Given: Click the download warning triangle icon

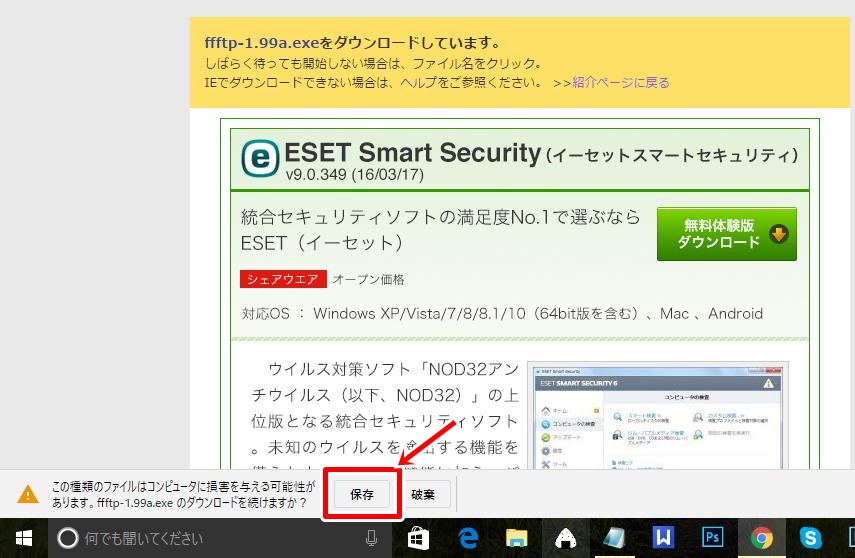Looking at the screenshot, I should 28,494.
